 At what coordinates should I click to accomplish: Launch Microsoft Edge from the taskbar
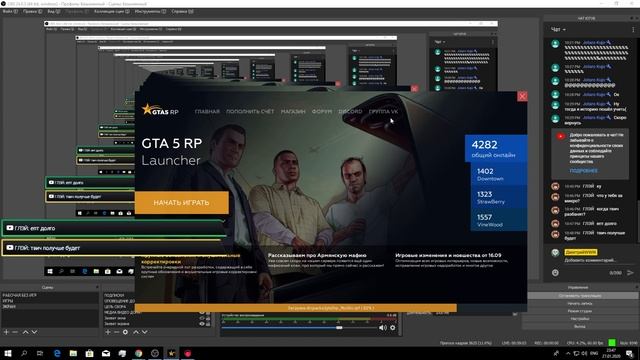[57, 353]
